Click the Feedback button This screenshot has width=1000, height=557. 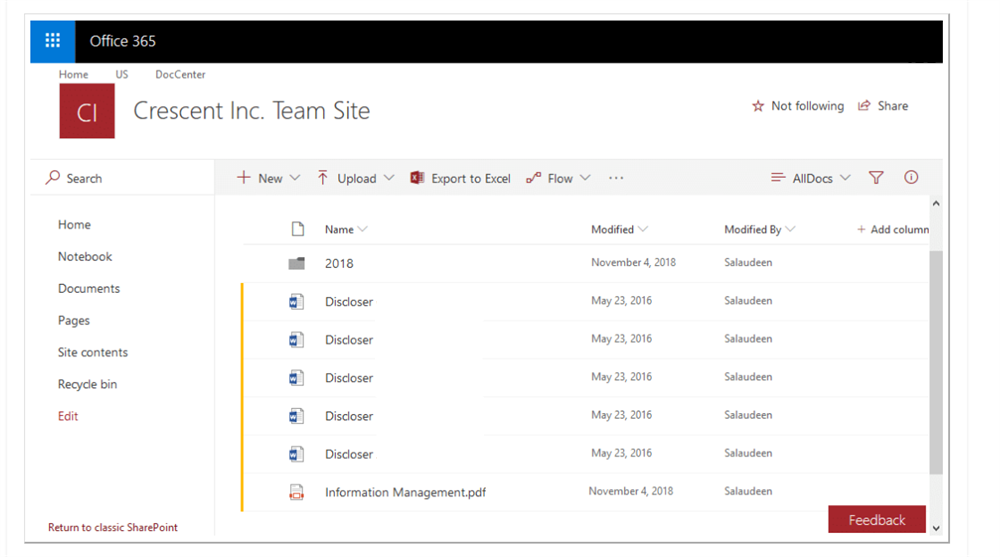877,520
